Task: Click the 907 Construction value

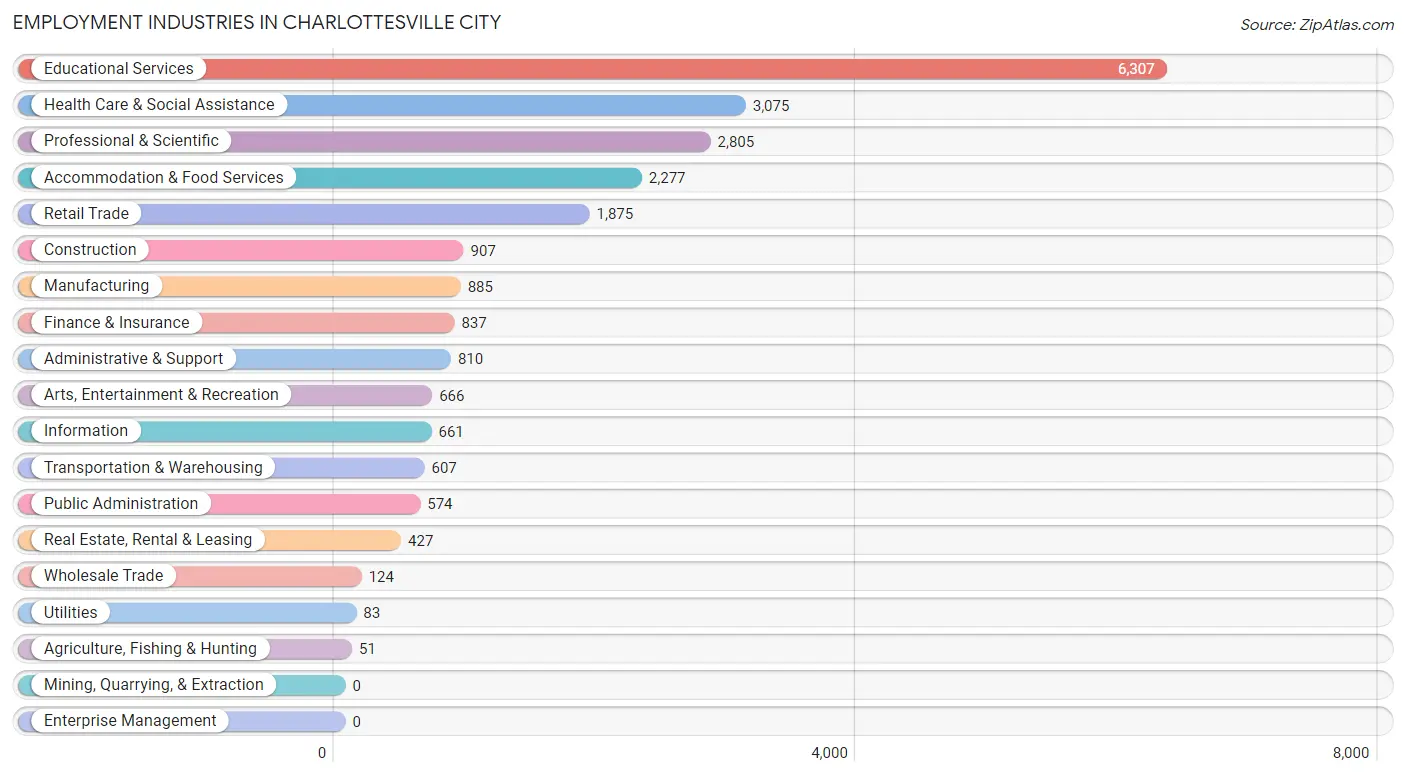Action: click(483, 251)
